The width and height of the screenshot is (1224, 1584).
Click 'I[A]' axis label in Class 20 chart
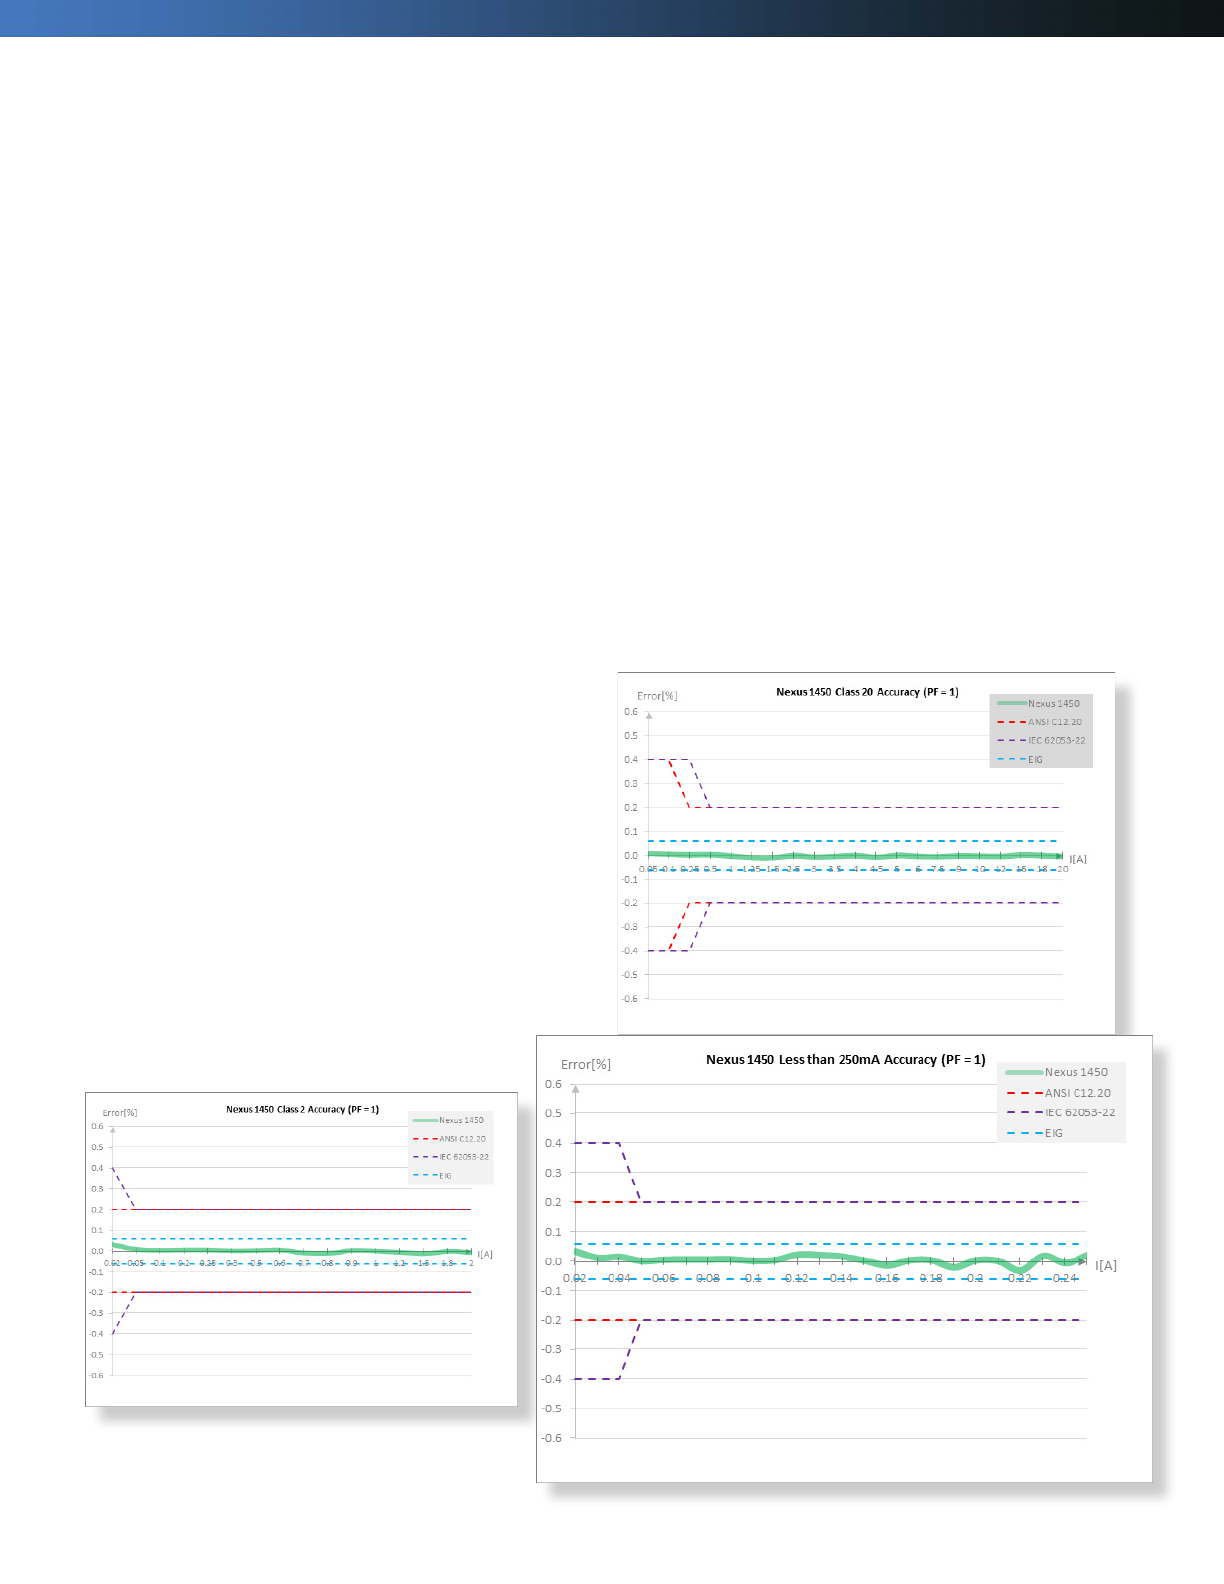[x=1078, y=860]
